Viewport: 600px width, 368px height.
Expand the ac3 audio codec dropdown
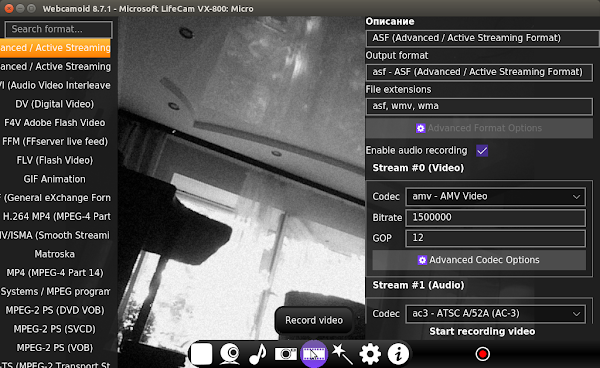pos(495,314)
